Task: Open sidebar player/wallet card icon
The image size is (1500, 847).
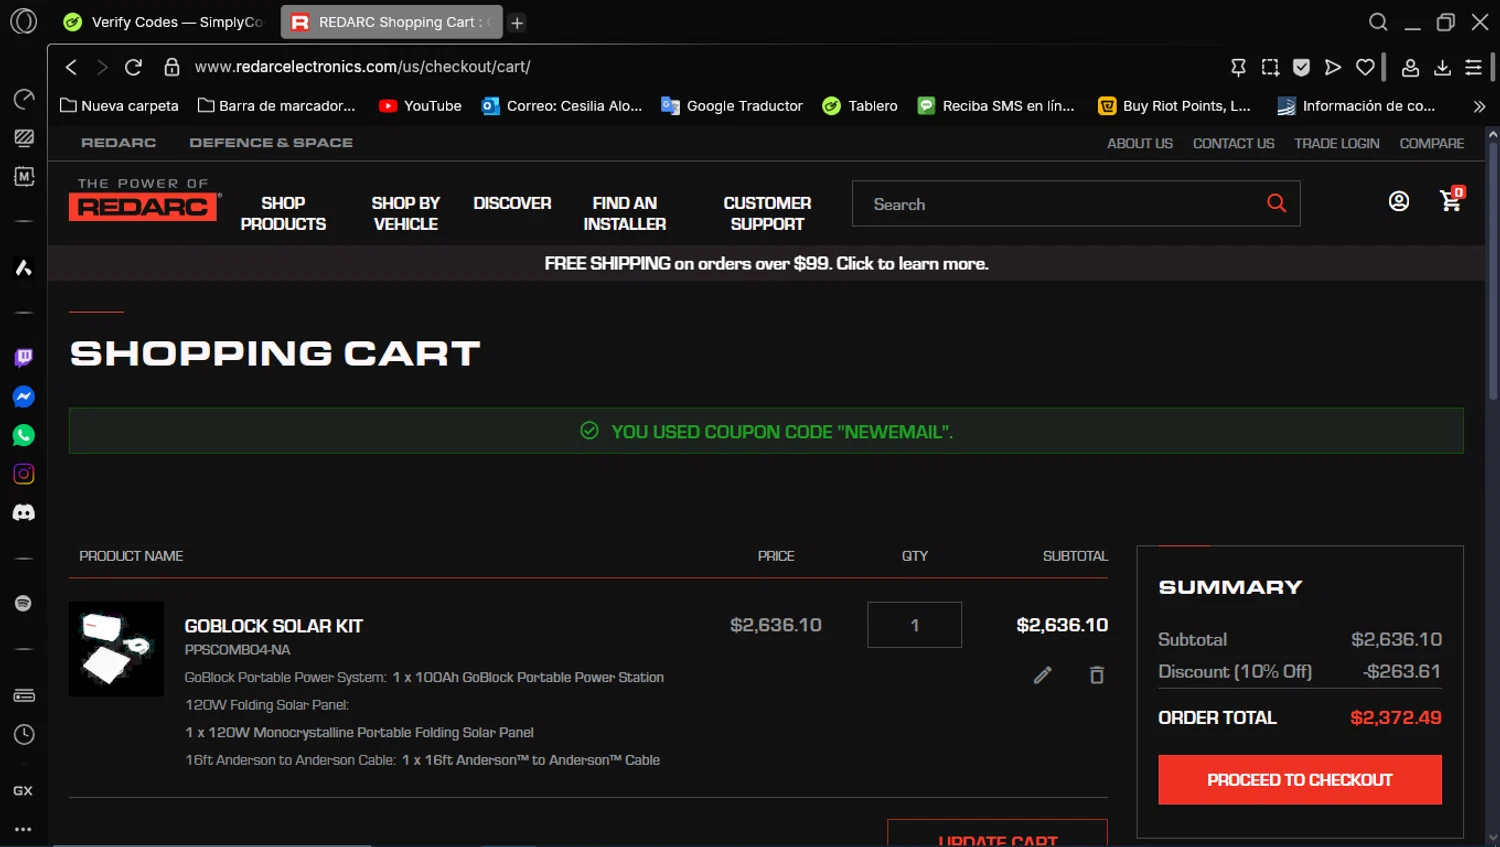Action: pos(24,696)
